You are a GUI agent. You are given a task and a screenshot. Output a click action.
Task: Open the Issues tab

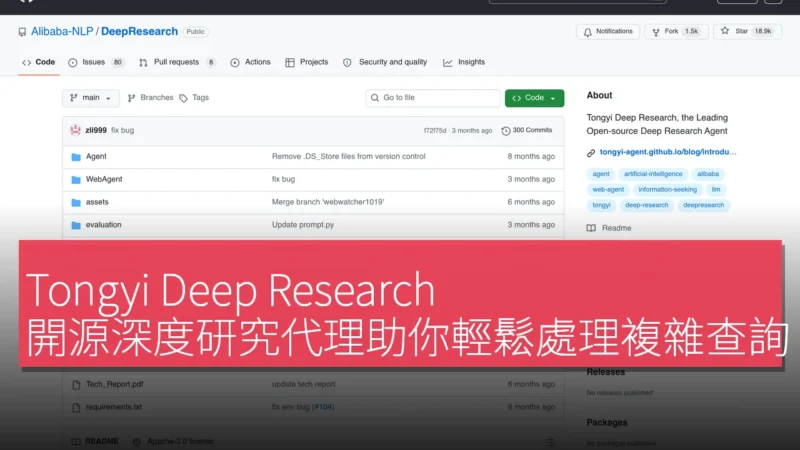(x=96, y=62)
